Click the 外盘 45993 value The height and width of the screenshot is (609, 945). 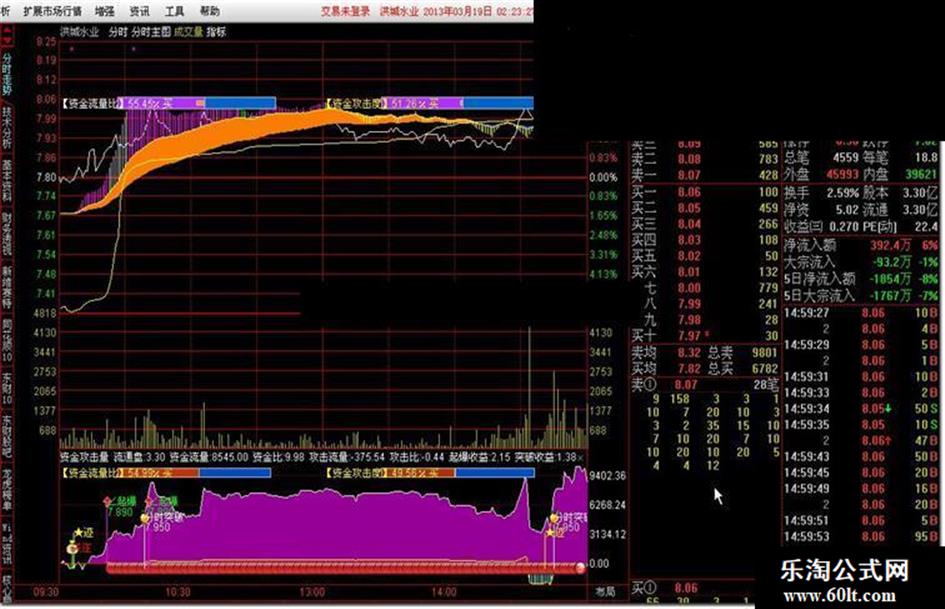(x=842, y=174)
